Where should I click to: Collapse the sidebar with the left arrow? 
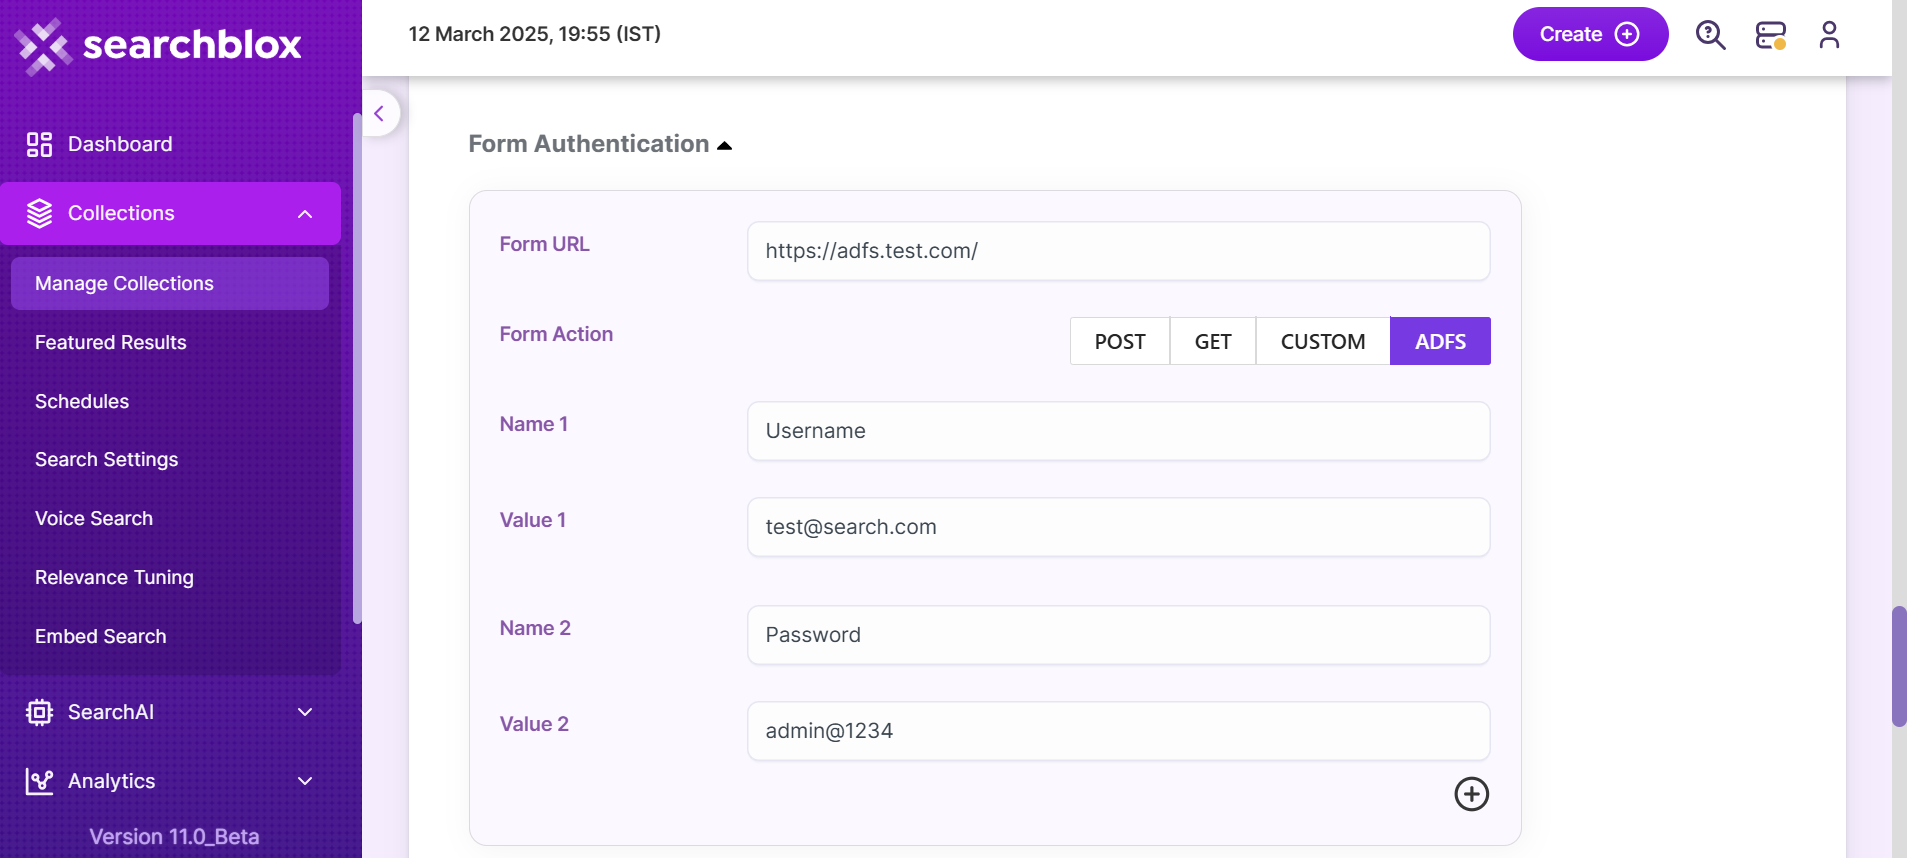click(379, 113)
